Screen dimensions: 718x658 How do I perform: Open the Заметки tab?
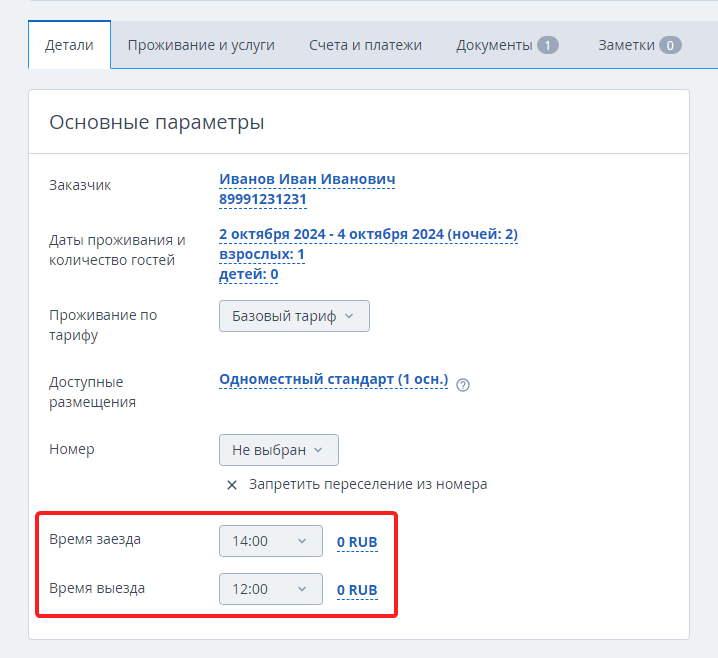[640, 45]
